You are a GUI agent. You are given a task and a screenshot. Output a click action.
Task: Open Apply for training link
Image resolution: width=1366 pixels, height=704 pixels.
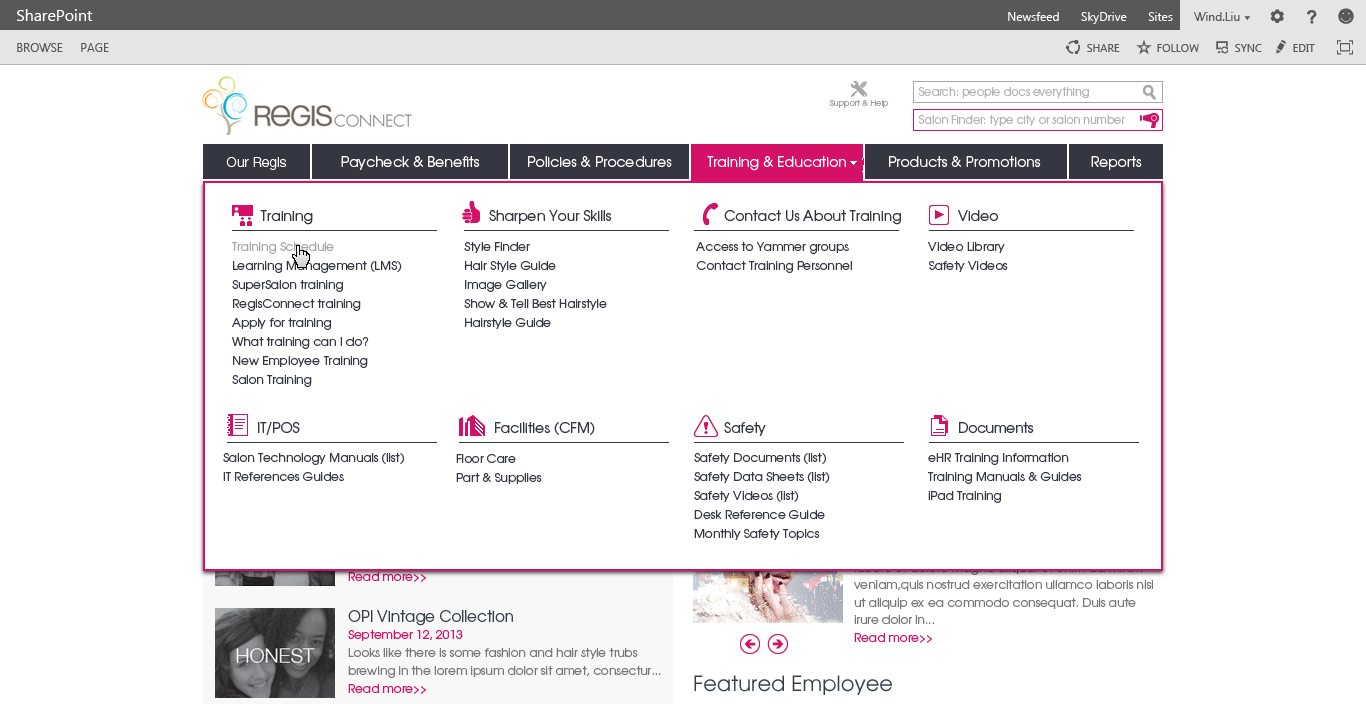(x=282, y=323)
